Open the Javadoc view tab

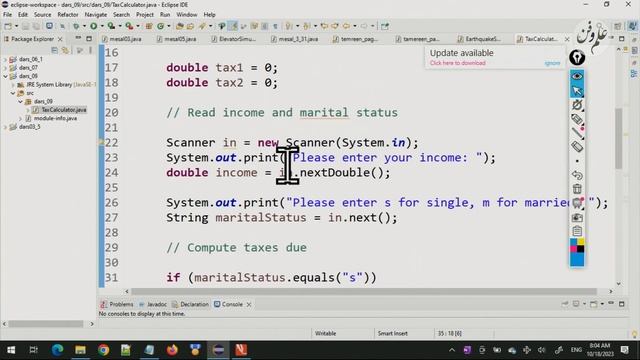click(x=153, y=304)
